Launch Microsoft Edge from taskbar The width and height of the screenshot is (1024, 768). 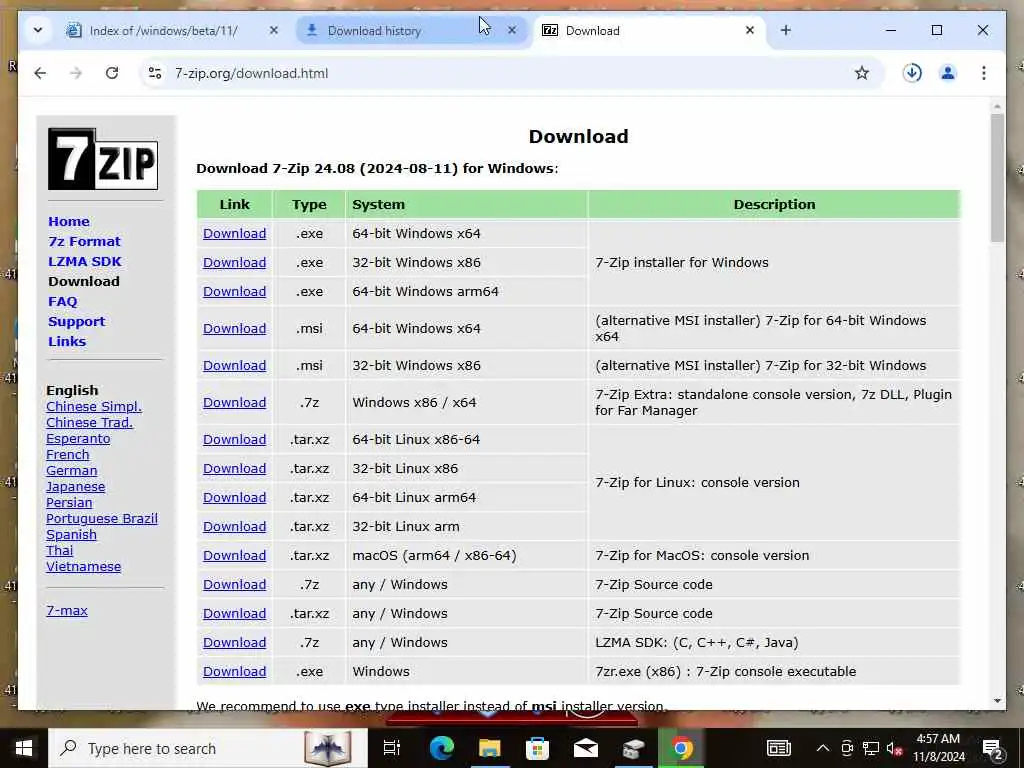441,748
